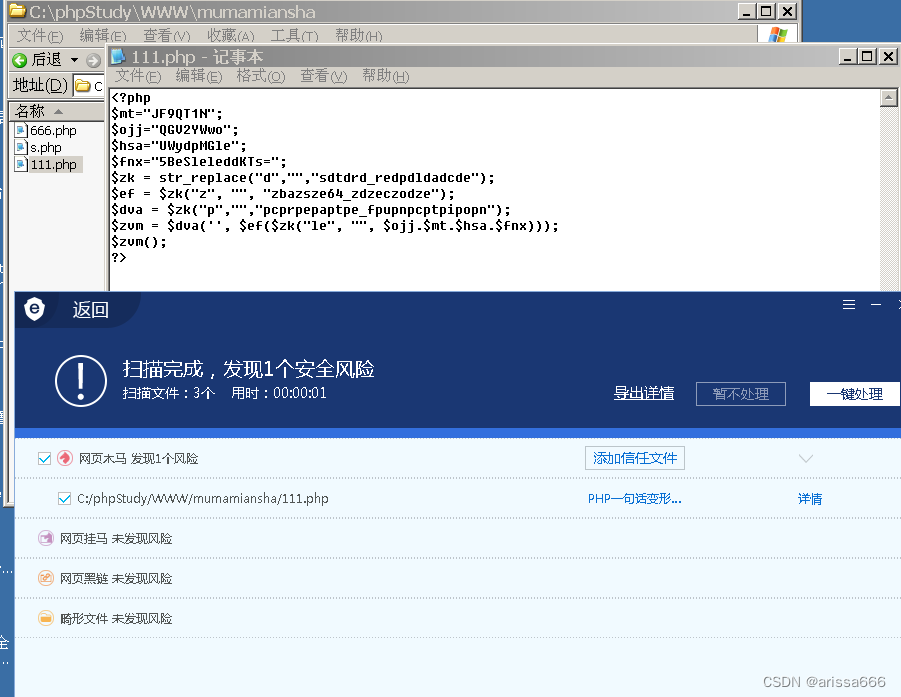Viewport: 901px width, 697px height.
Task: Select the C:/phpStudy/WWW/mumamiansha/111.php path text
Action: click(x=203, y=498)
